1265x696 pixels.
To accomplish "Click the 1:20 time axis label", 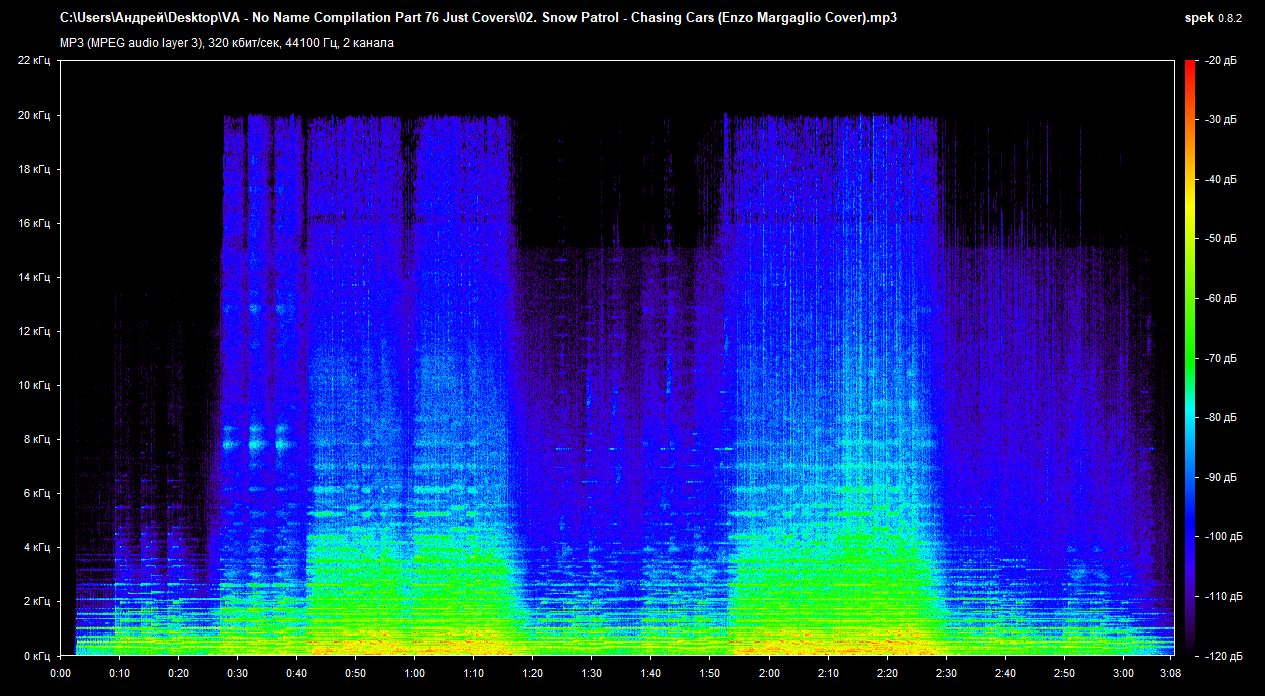I will [x=533, y=674].
